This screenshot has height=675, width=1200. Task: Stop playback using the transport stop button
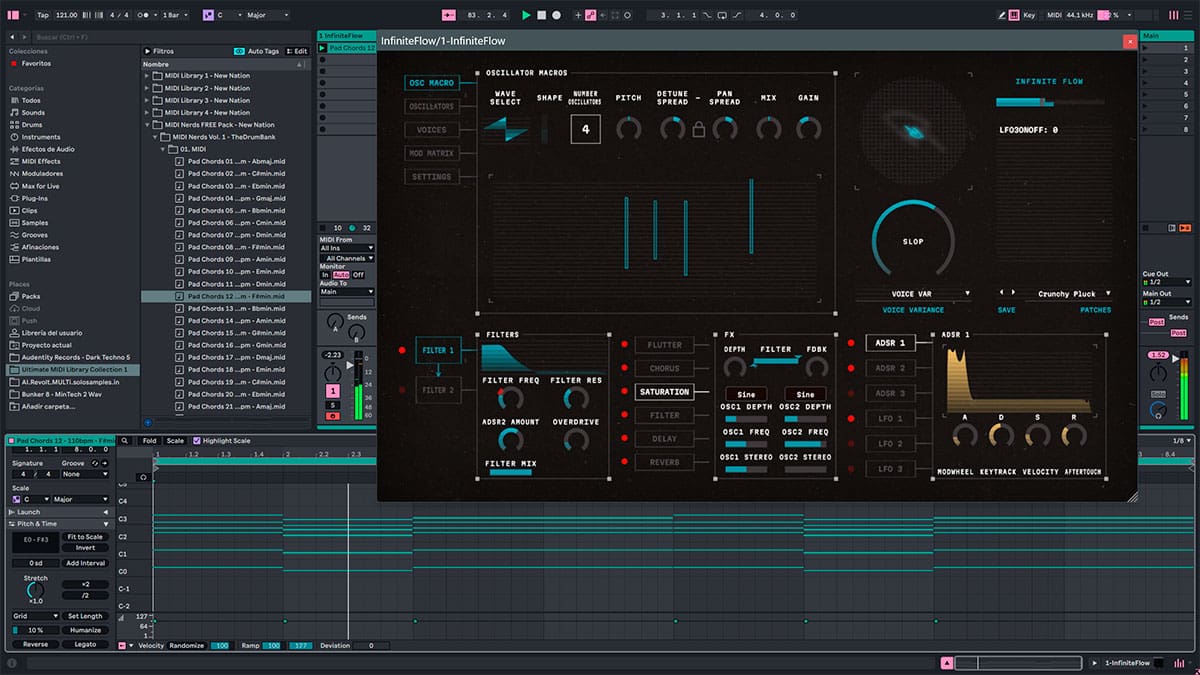[x=542, y=15]
